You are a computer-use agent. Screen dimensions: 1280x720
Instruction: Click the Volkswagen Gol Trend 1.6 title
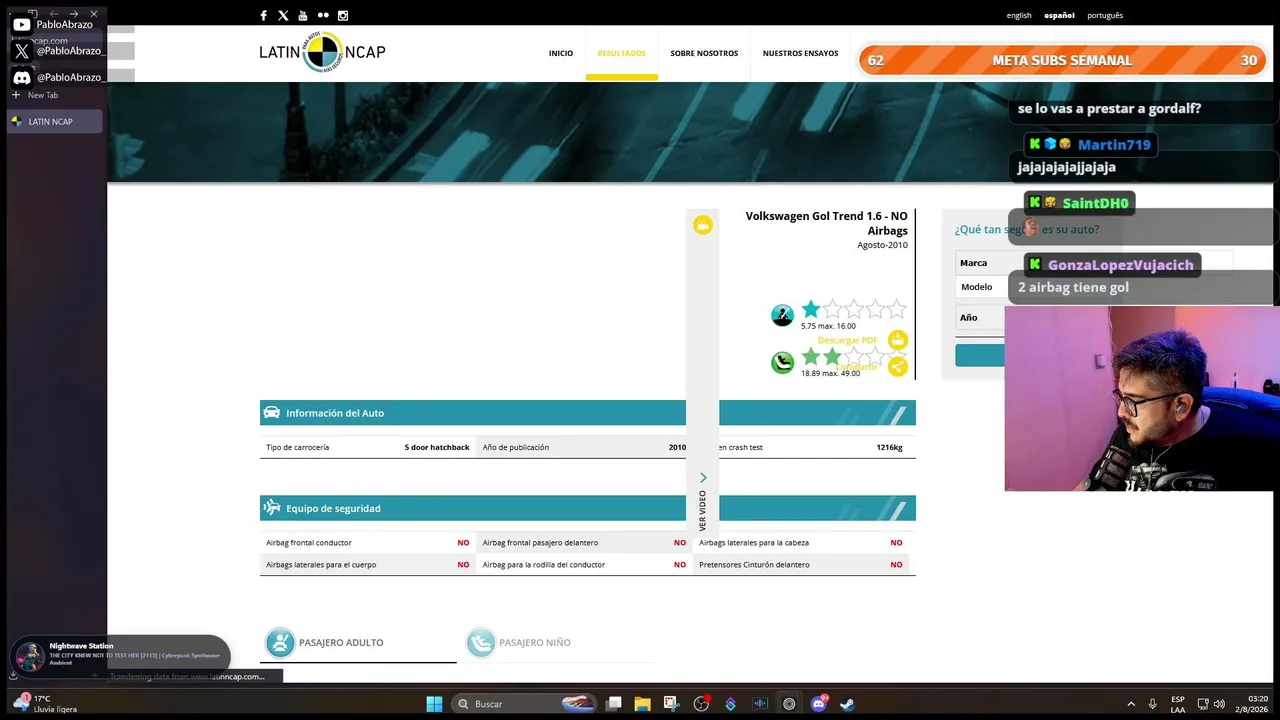point(827,223)
